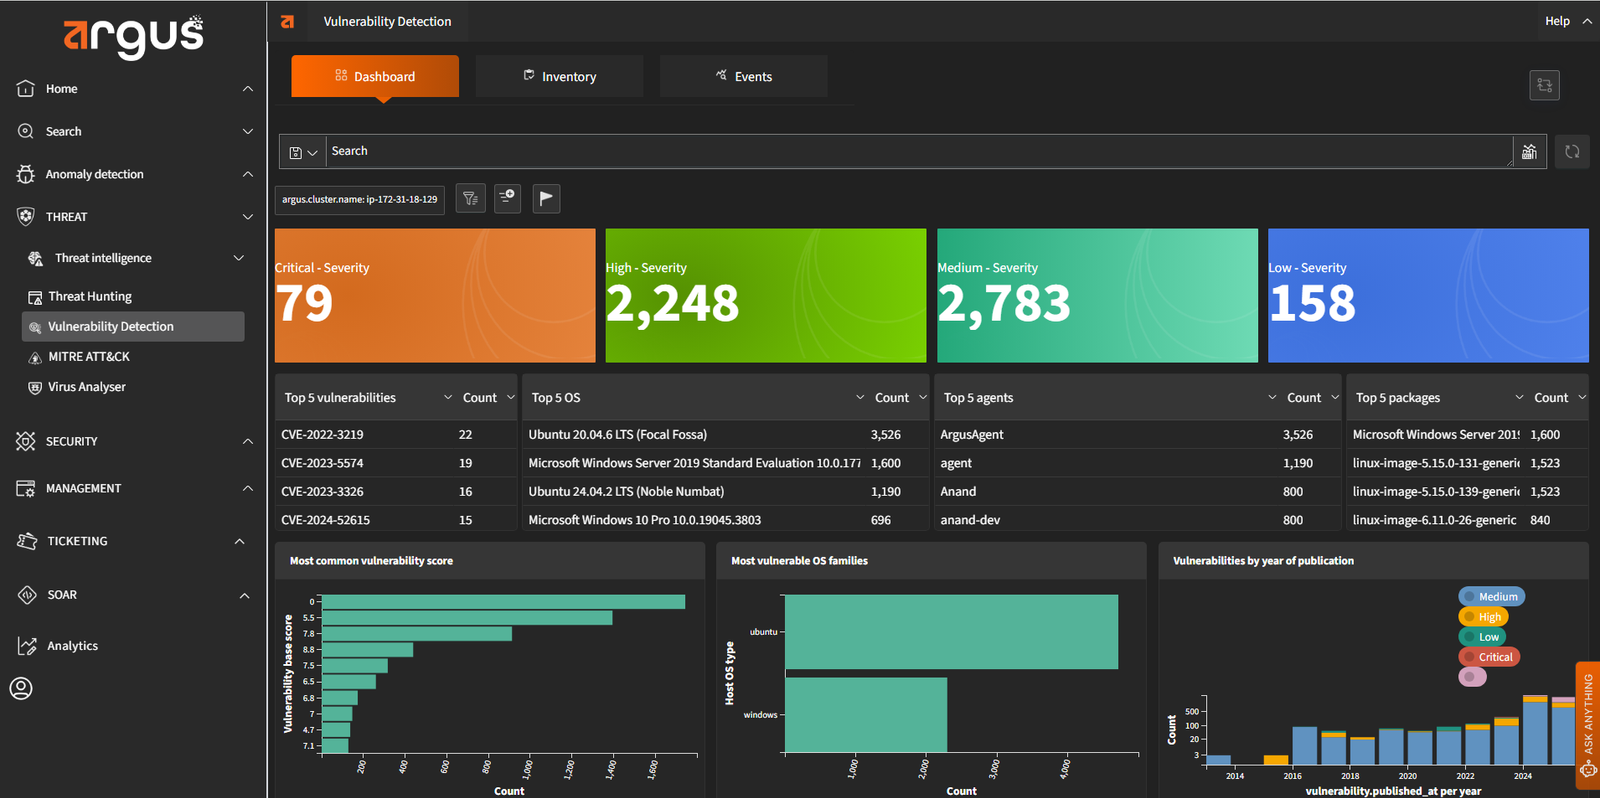Click the flag icon button in filter row

pyautogui.click(x=546, y=198)
